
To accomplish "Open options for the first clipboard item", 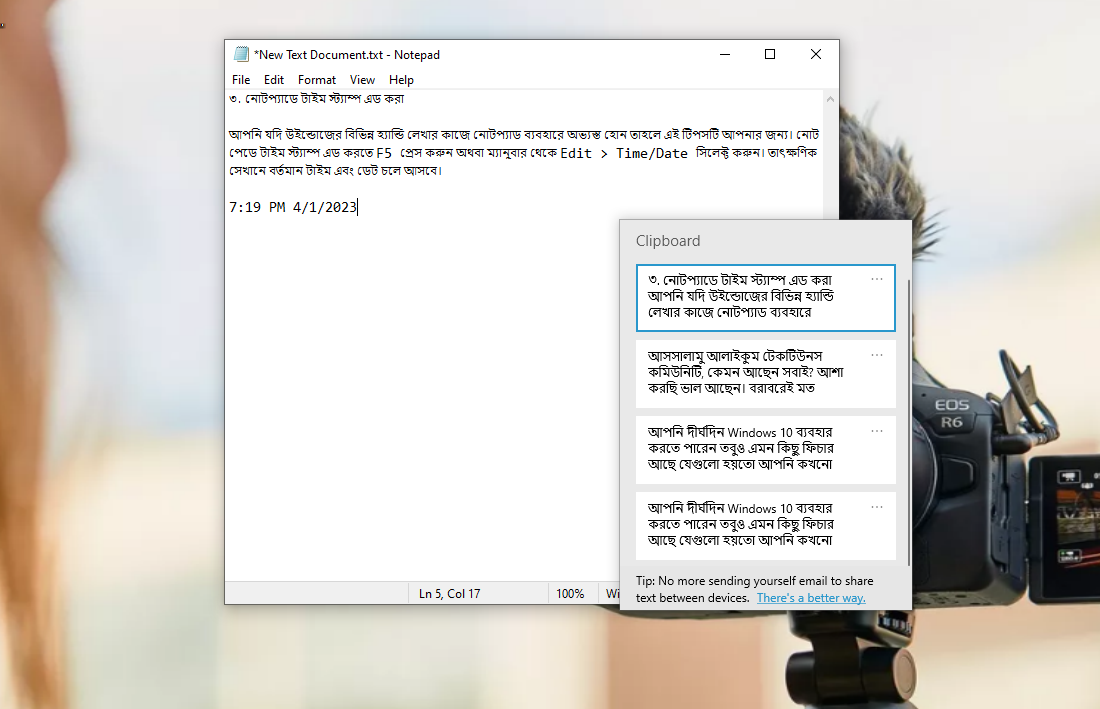I will (x=877, y=279).
